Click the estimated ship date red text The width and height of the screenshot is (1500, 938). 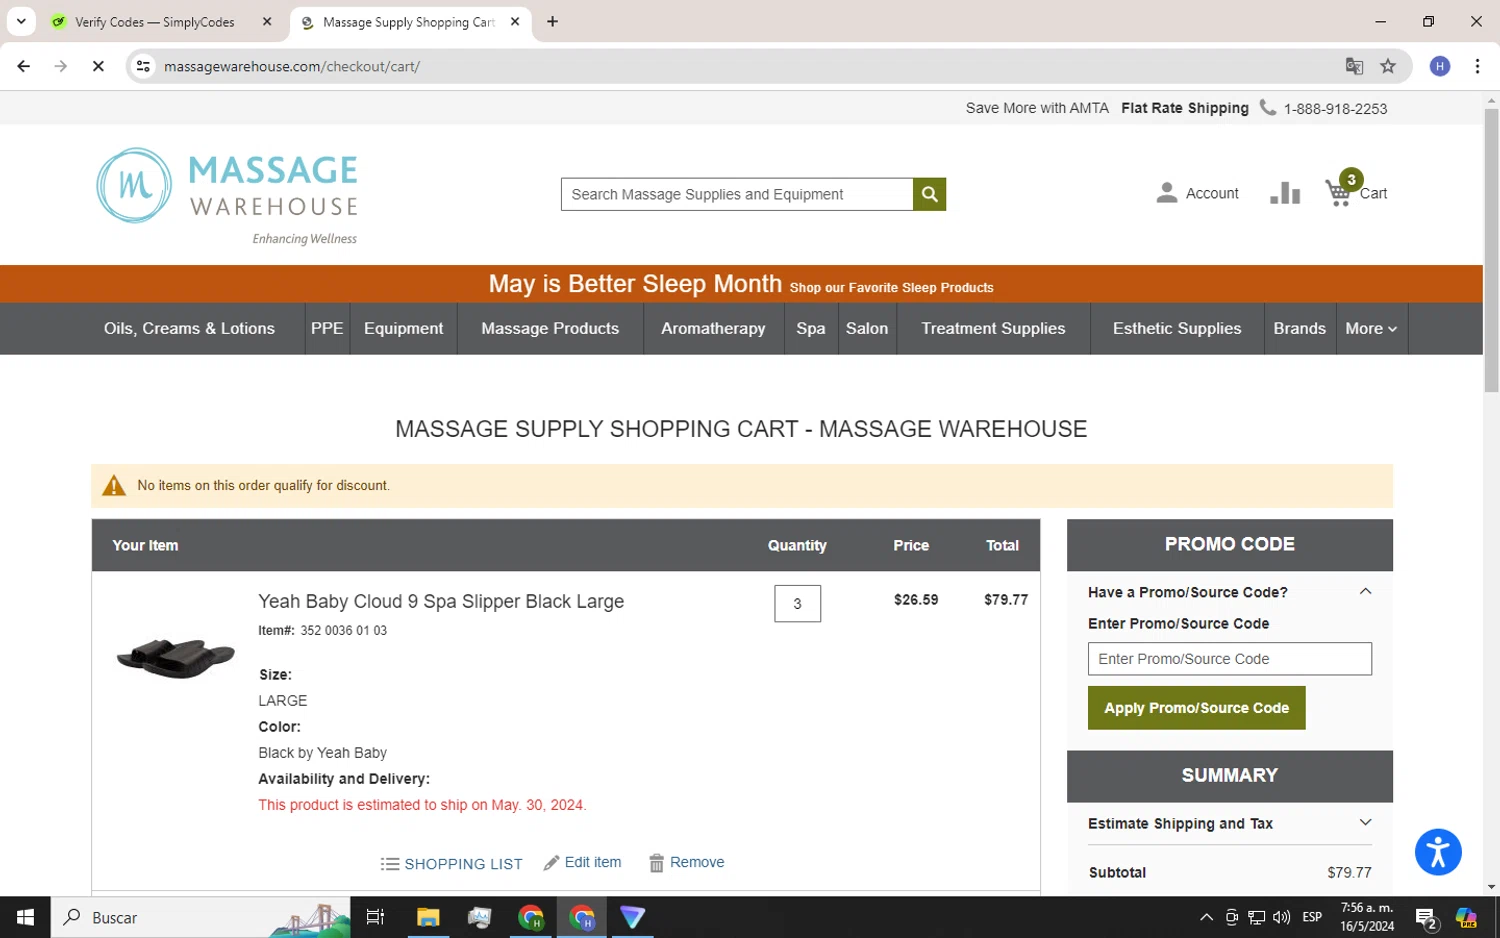tap(422, 804)
